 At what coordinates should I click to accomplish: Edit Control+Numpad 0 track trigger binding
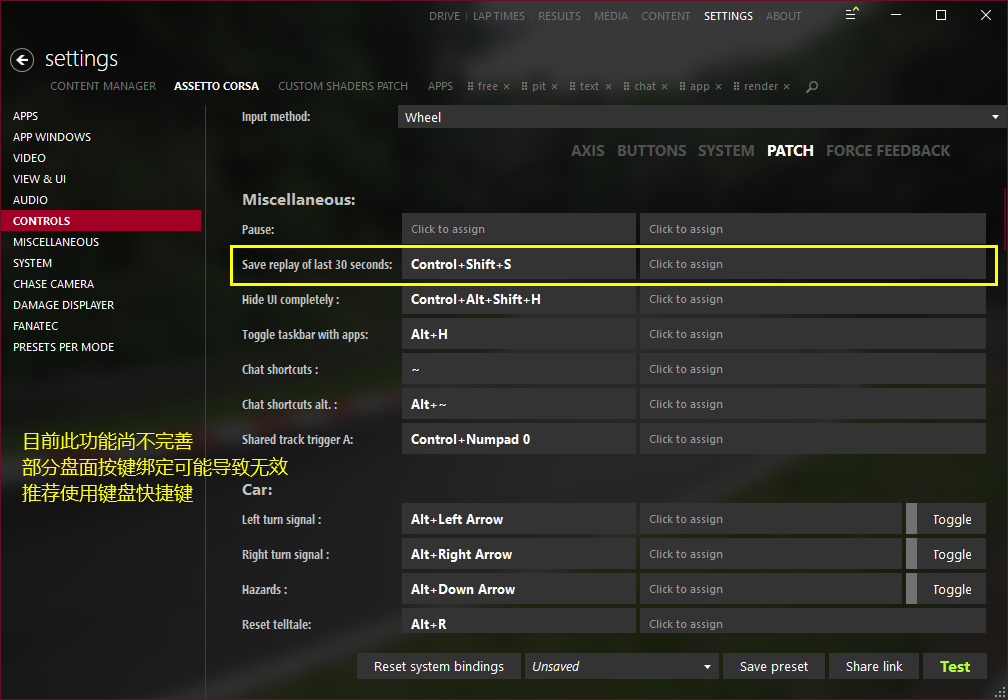click(519, 439)
